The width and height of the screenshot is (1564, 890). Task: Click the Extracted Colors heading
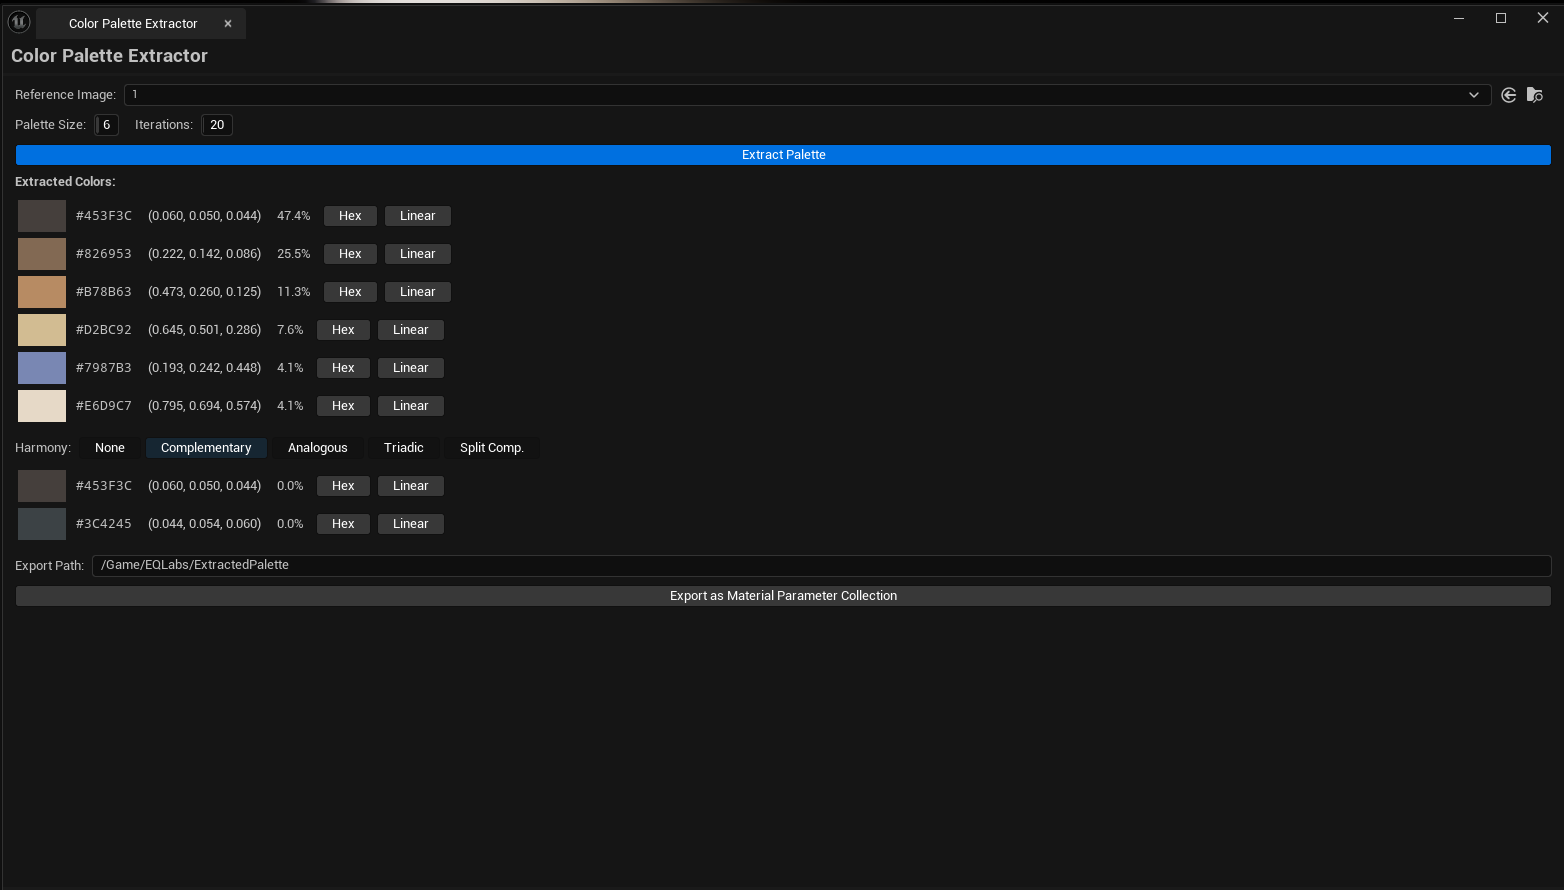pos(65,182)
